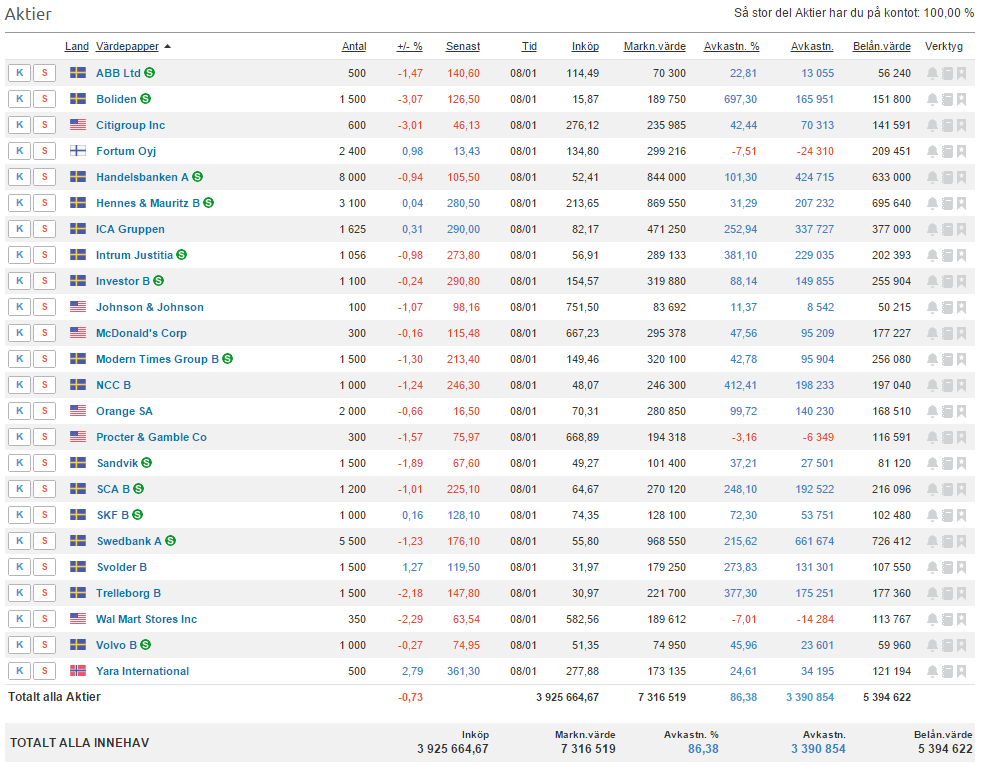This screenshot has width=986, height=765.
Task: Open the Citigroup Inc stock link
Action: tap(130, 125)
